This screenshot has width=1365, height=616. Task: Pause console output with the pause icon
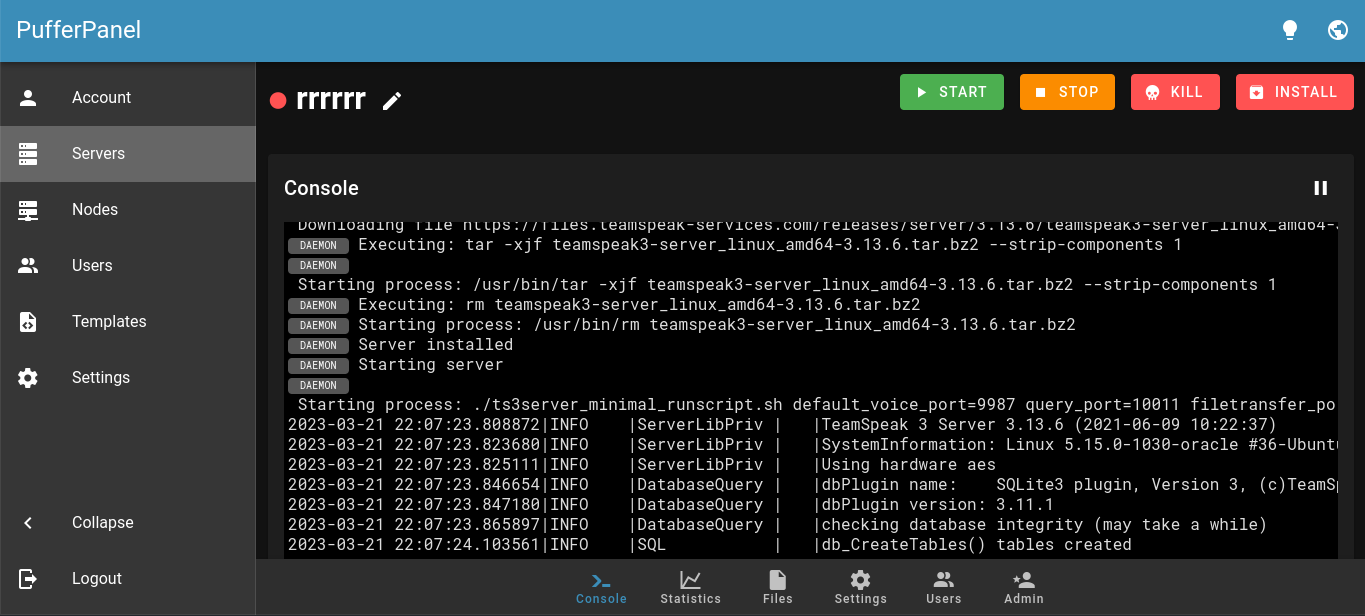[x=1321, y=188]
